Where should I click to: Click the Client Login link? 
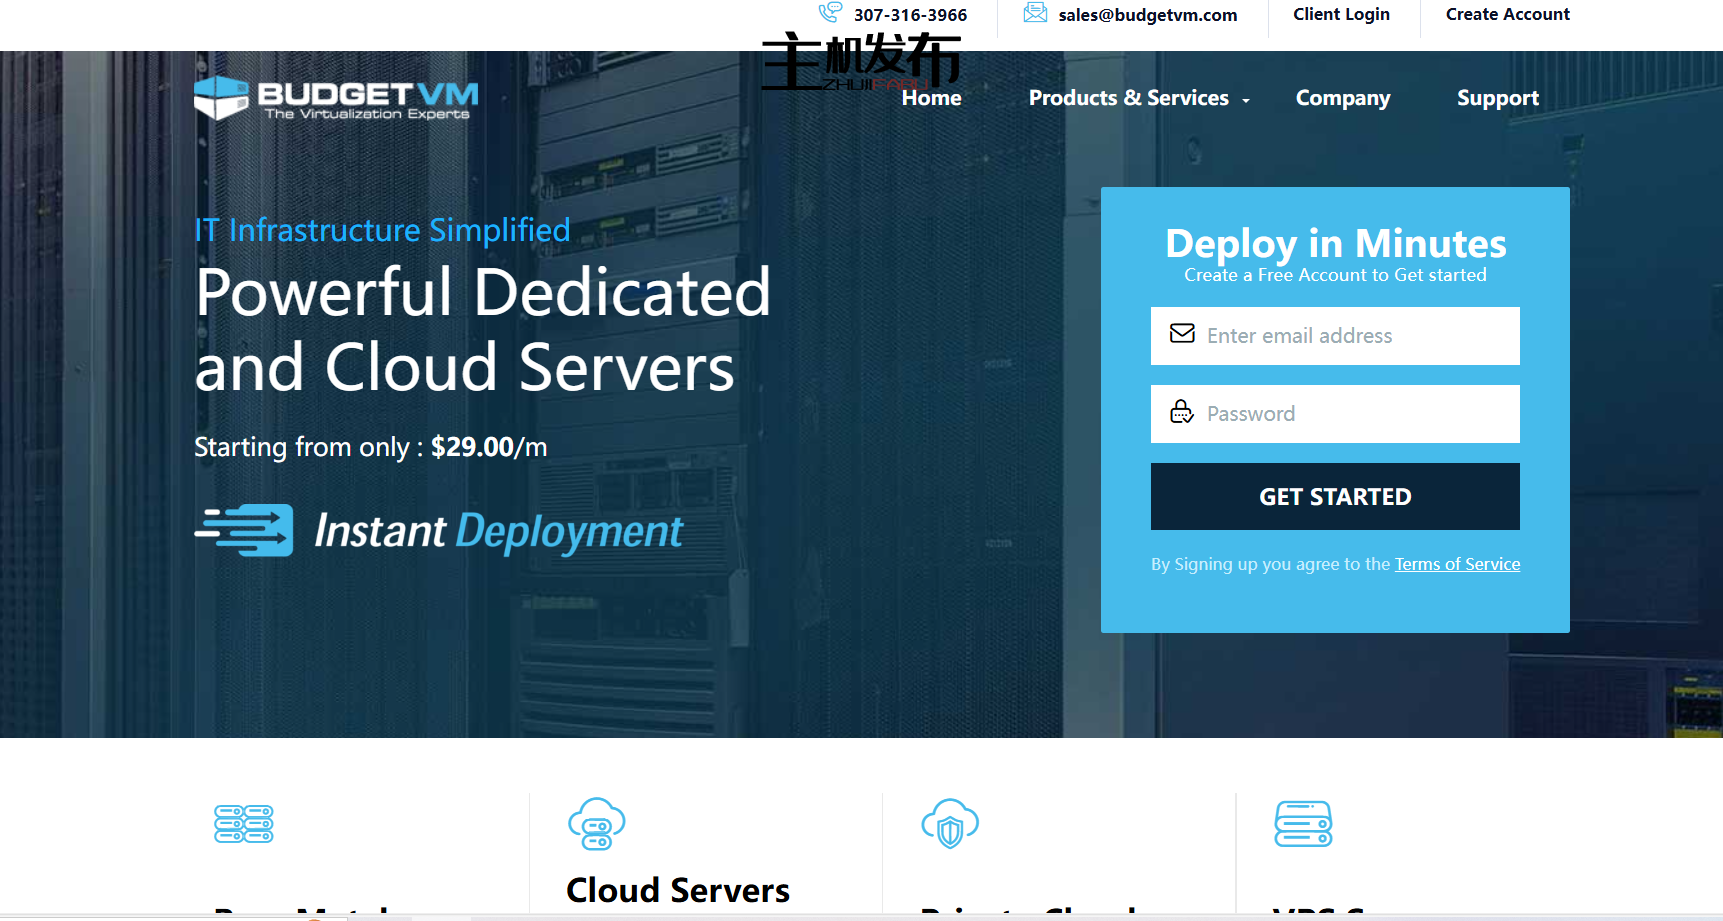(1341, 14)
